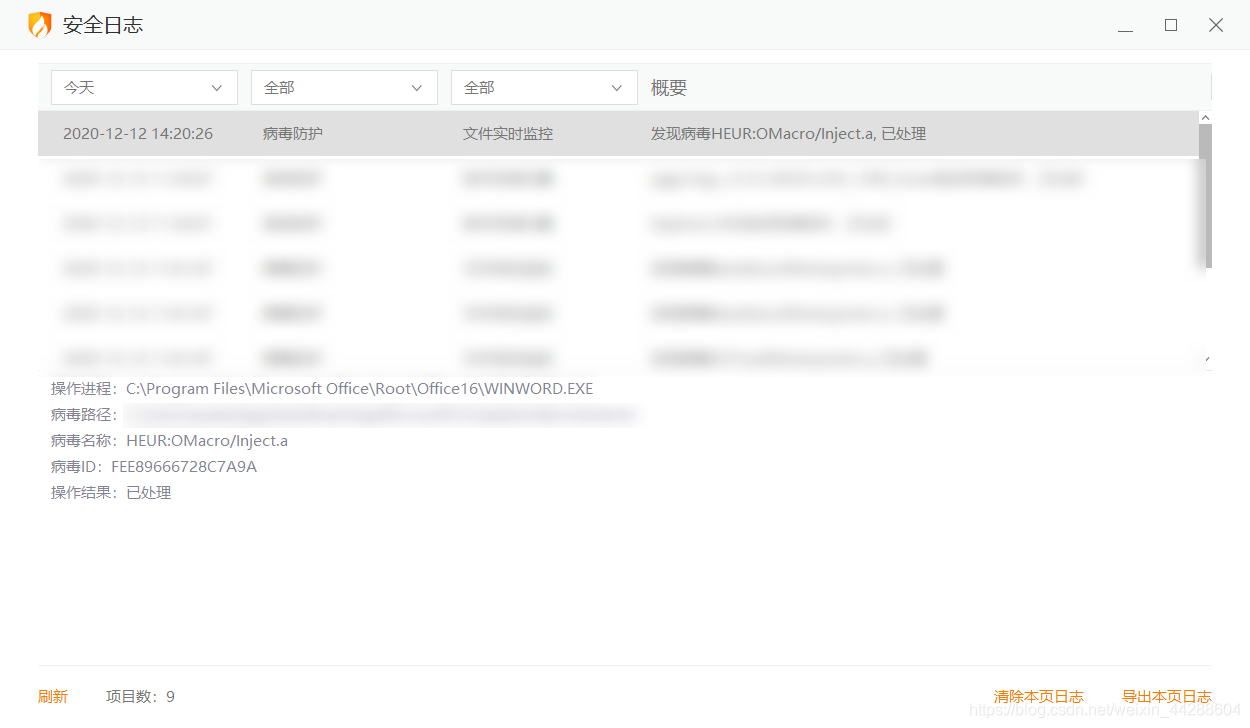The height and width of the screenshot is (728, 1250).
Task: Click 清除本页日志 to clear logs
Action: coord(1039,697)
